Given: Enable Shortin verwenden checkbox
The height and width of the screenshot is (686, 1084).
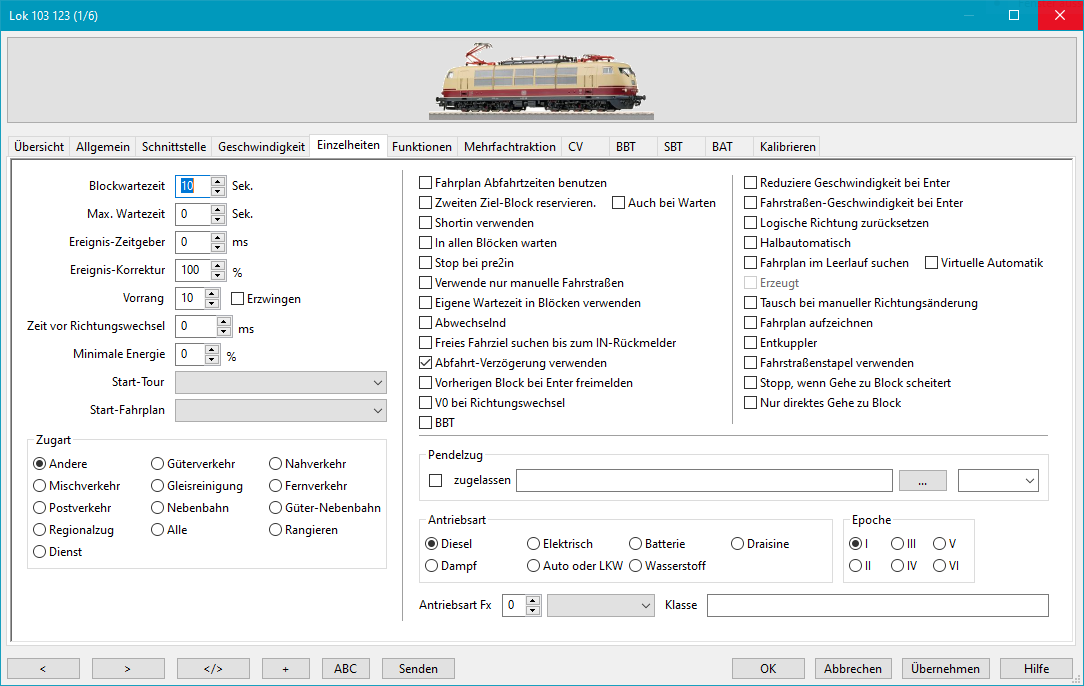Looking at the screenshot, I should (x=426, y=223).
